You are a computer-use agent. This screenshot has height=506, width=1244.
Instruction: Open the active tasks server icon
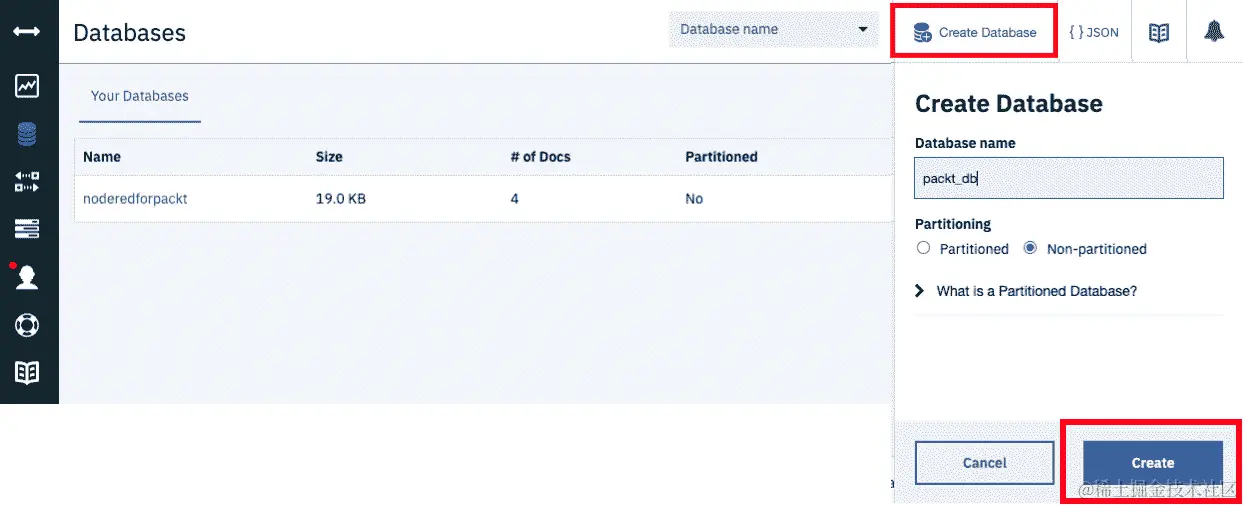27,230
